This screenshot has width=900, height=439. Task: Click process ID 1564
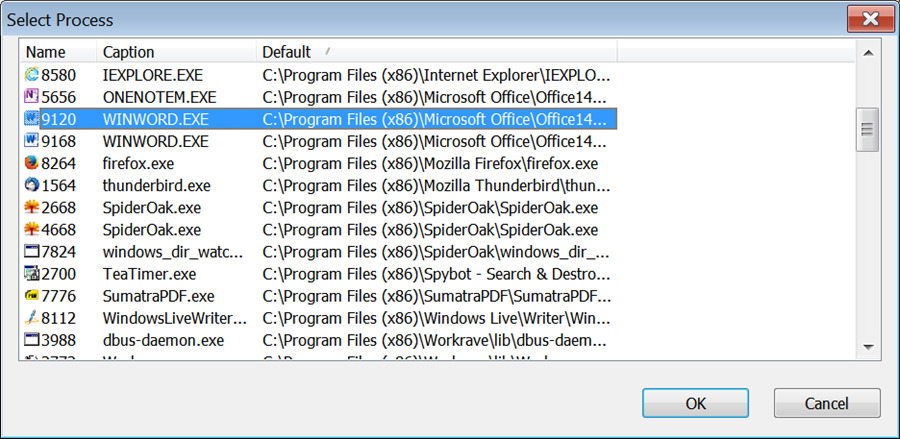[x=59, y=186]
